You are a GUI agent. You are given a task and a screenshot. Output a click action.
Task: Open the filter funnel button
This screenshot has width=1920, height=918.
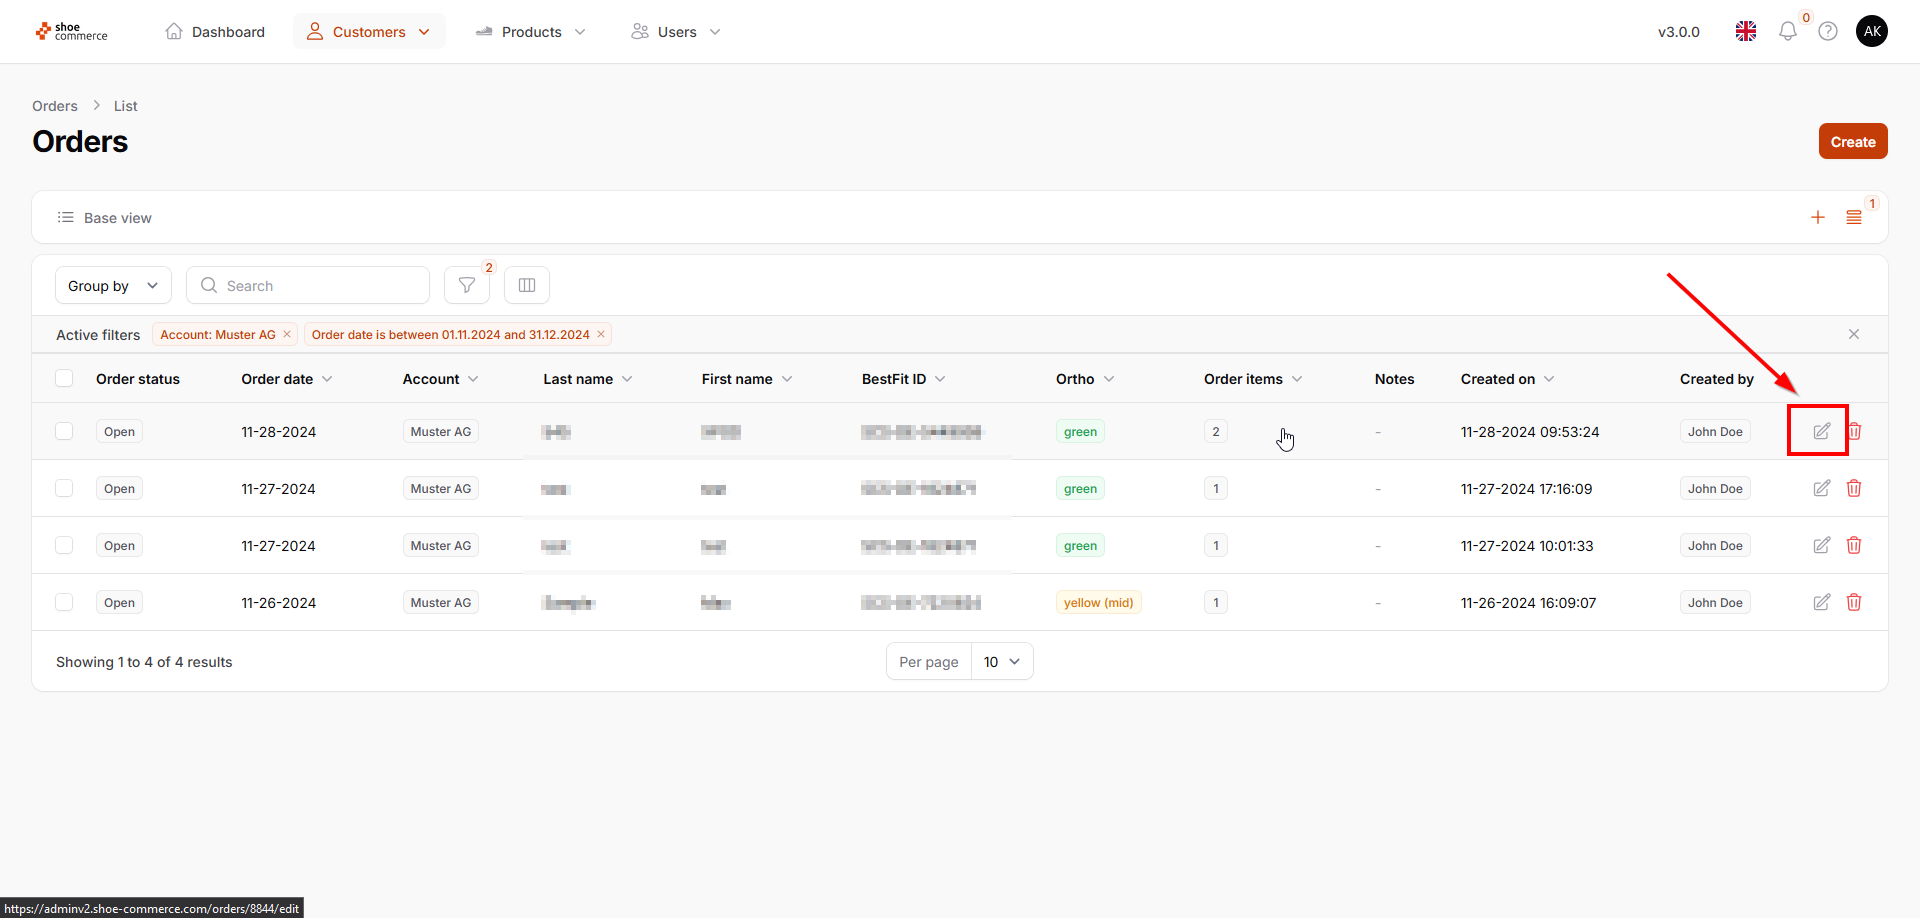(467, 286)
